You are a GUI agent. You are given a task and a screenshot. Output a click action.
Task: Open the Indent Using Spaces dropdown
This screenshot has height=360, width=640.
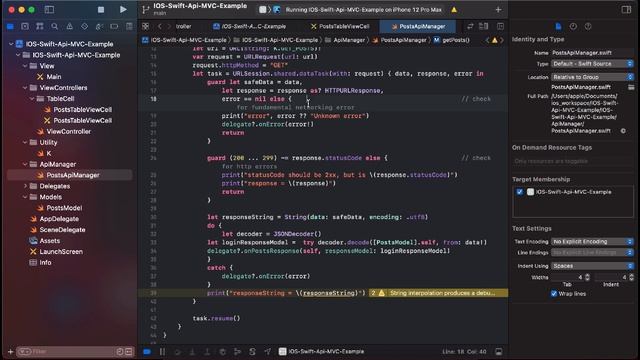pyautogui.click(x=592, y=266)
